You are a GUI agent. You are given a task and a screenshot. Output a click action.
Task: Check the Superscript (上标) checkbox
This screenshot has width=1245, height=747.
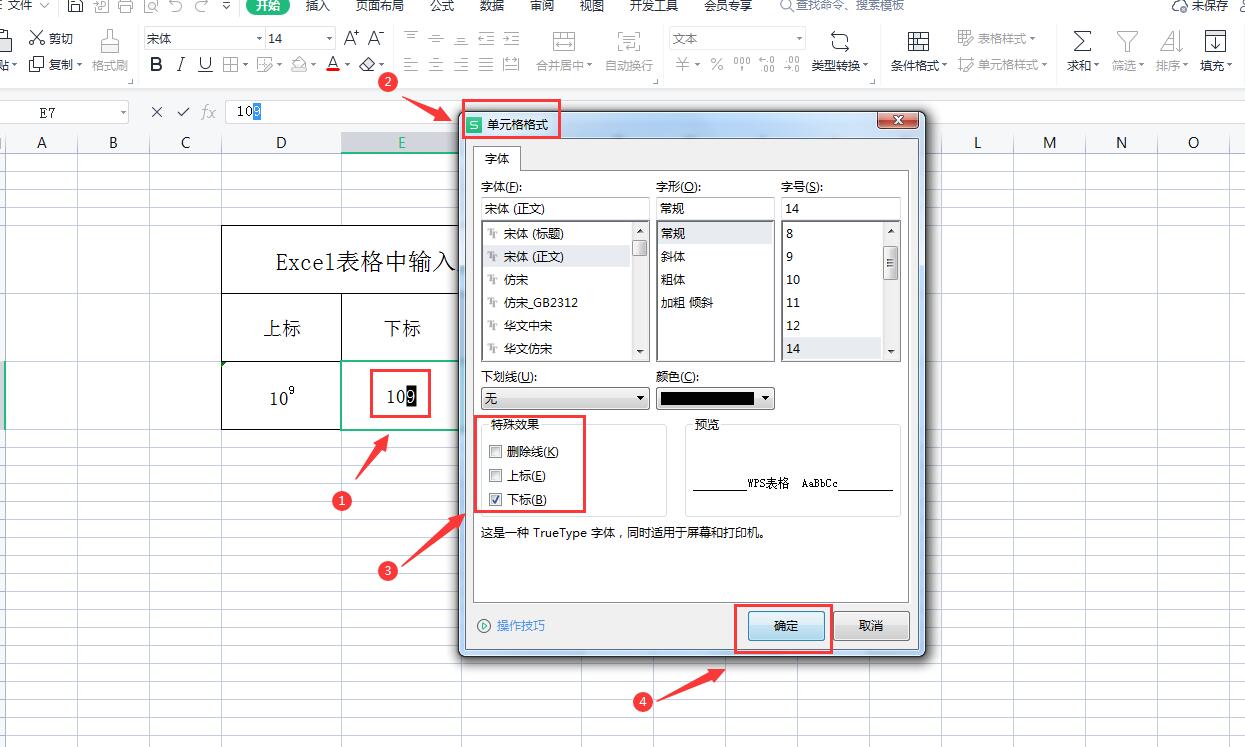(x=495, y=476)
